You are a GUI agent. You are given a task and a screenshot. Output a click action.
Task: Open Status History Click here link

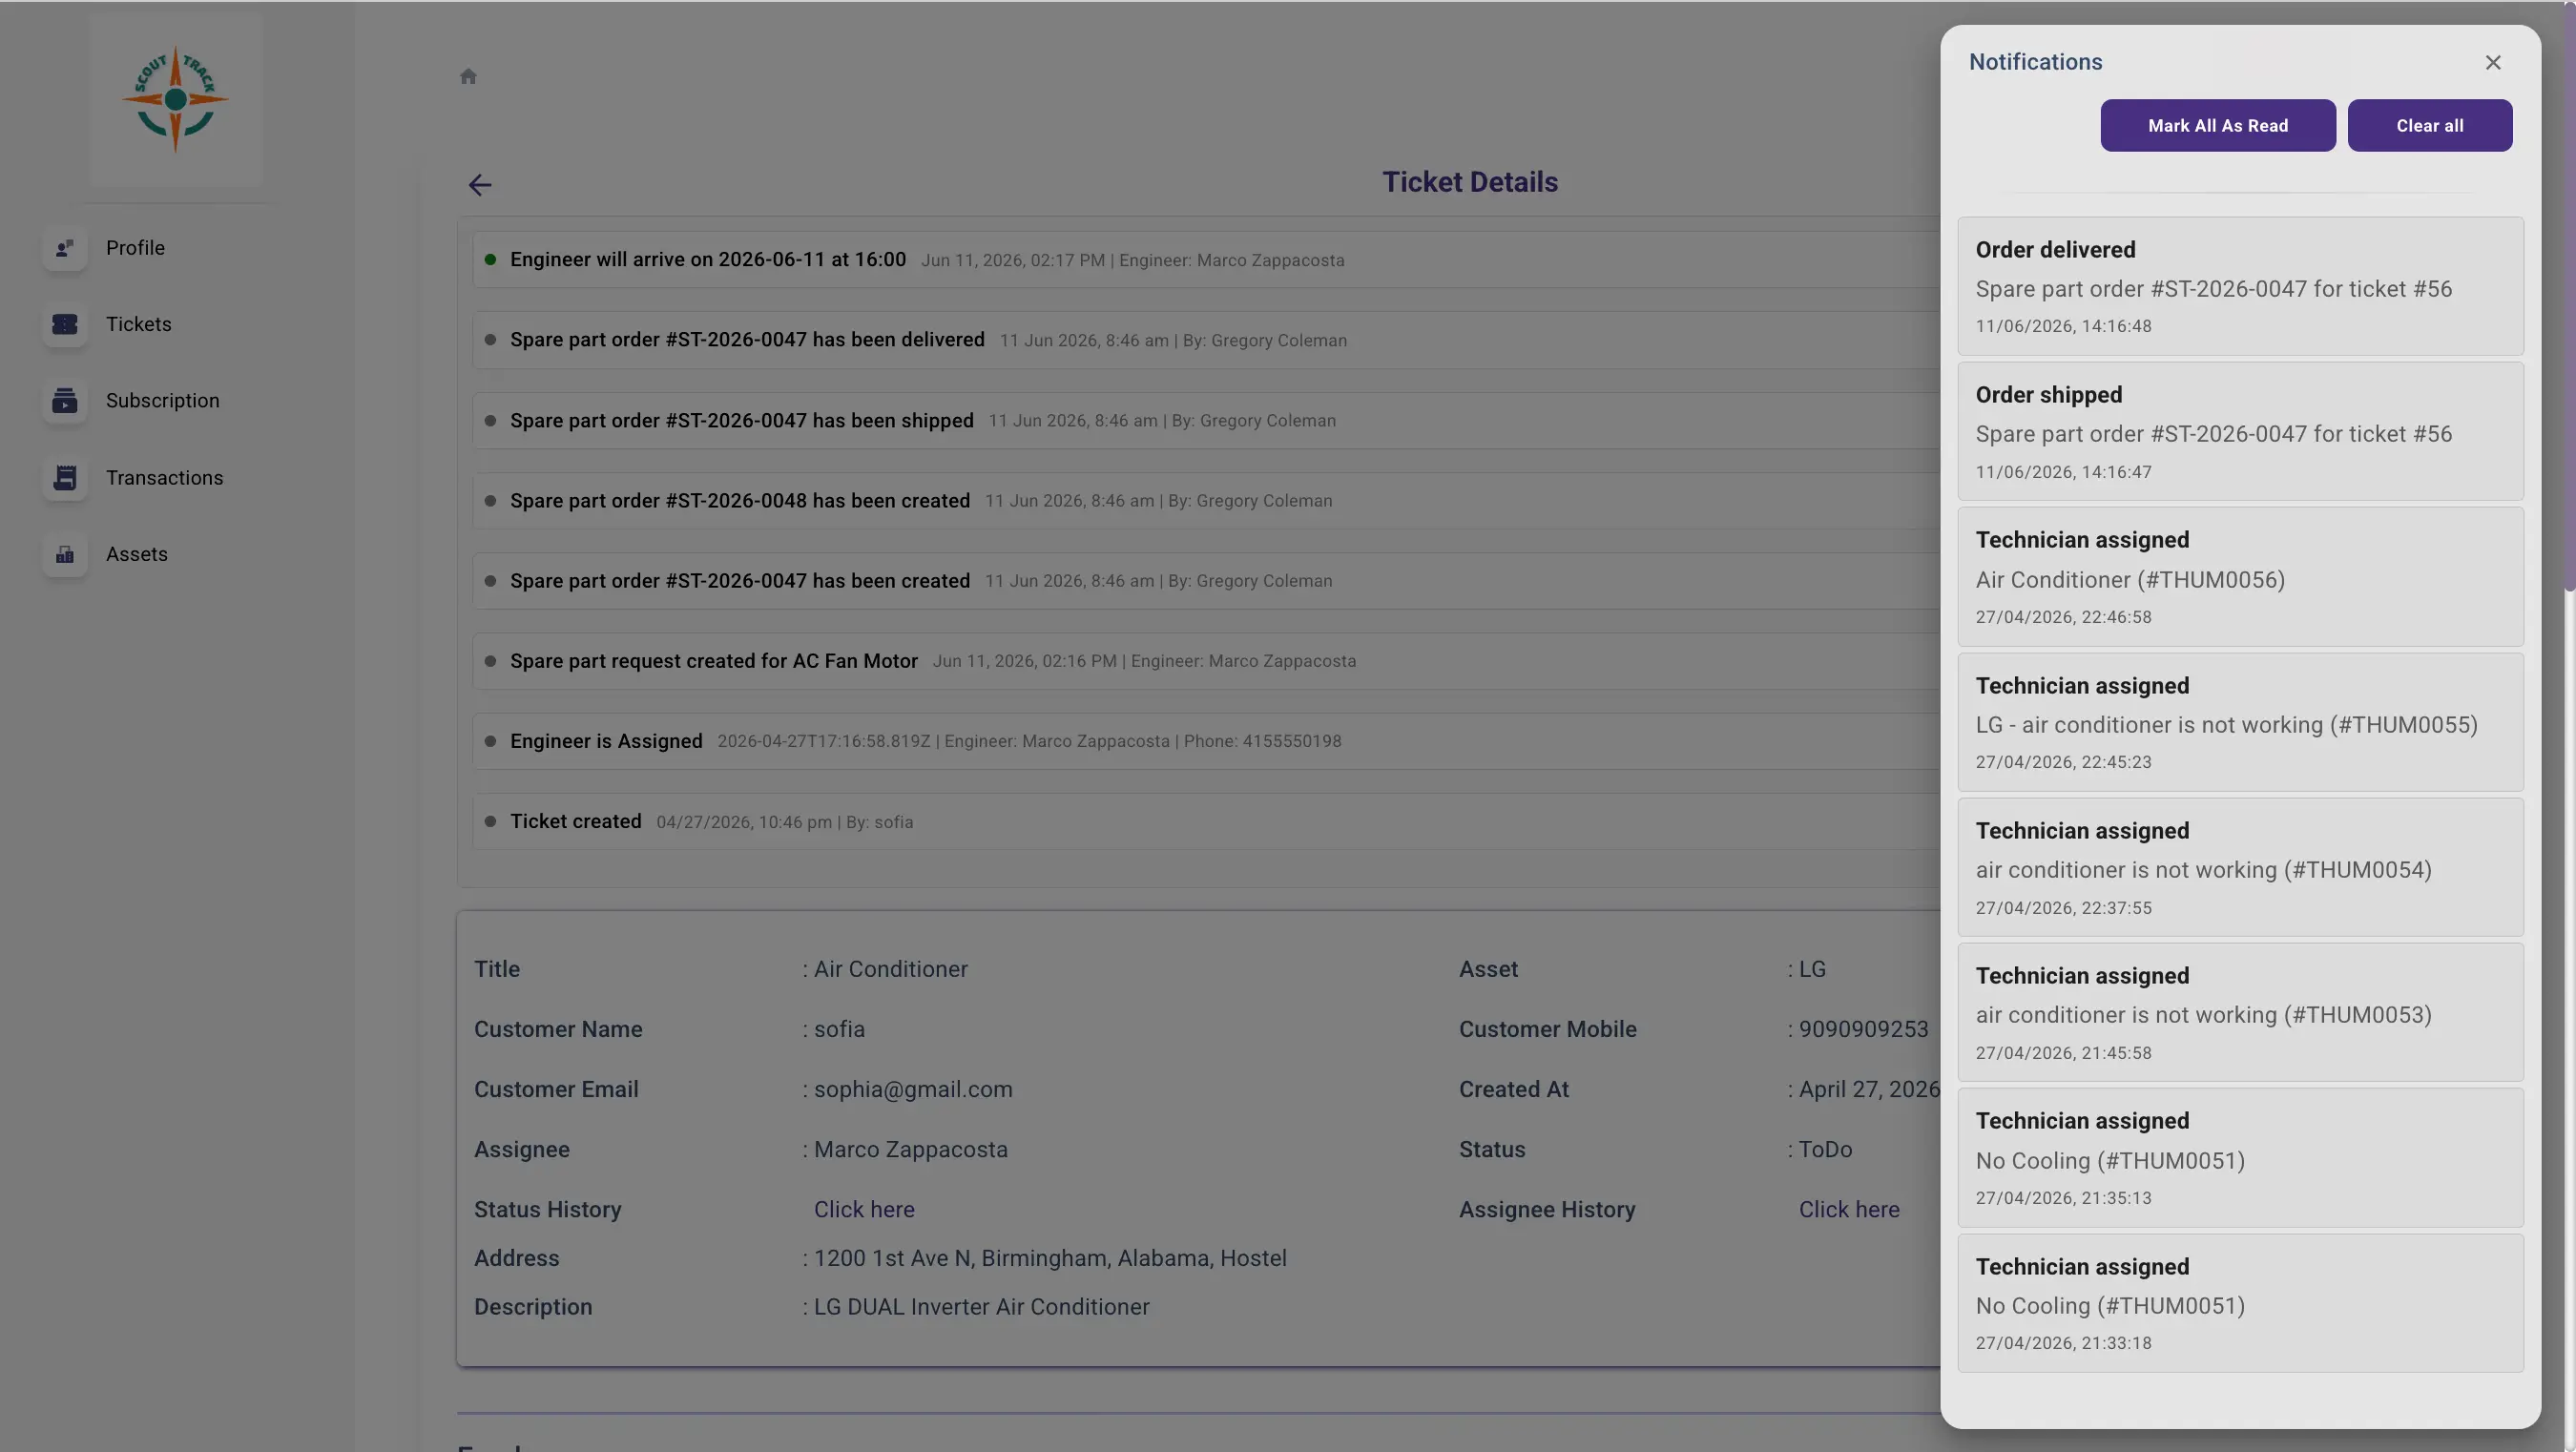coord(864,1209)
